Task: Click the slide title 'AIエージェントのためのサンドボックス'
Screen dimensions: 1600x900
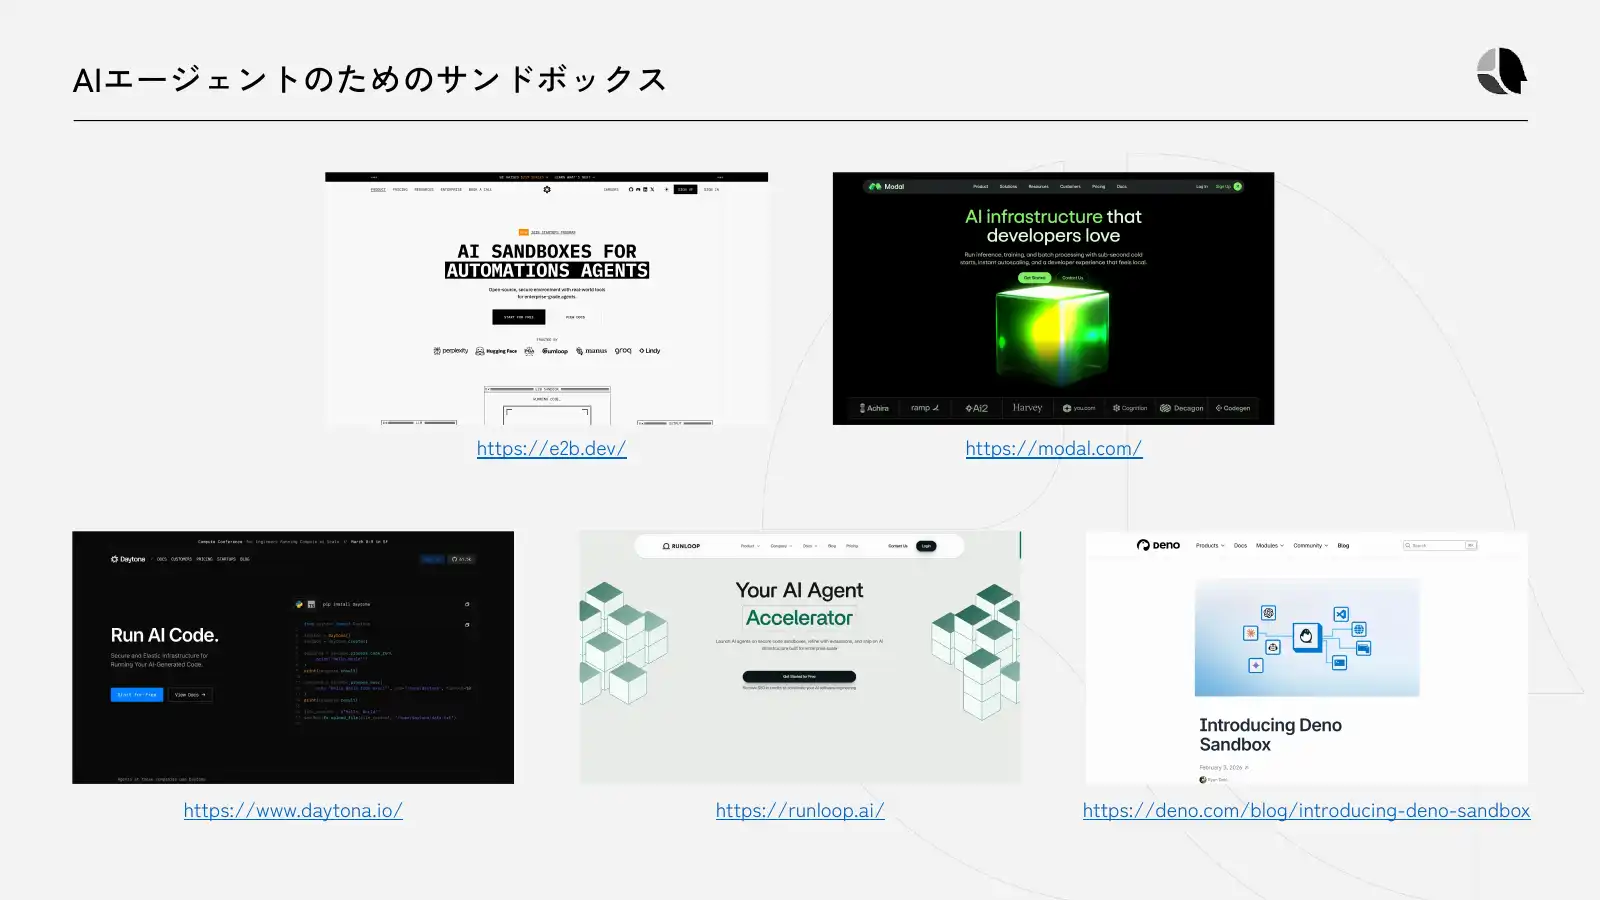Action: click(370, 79)
